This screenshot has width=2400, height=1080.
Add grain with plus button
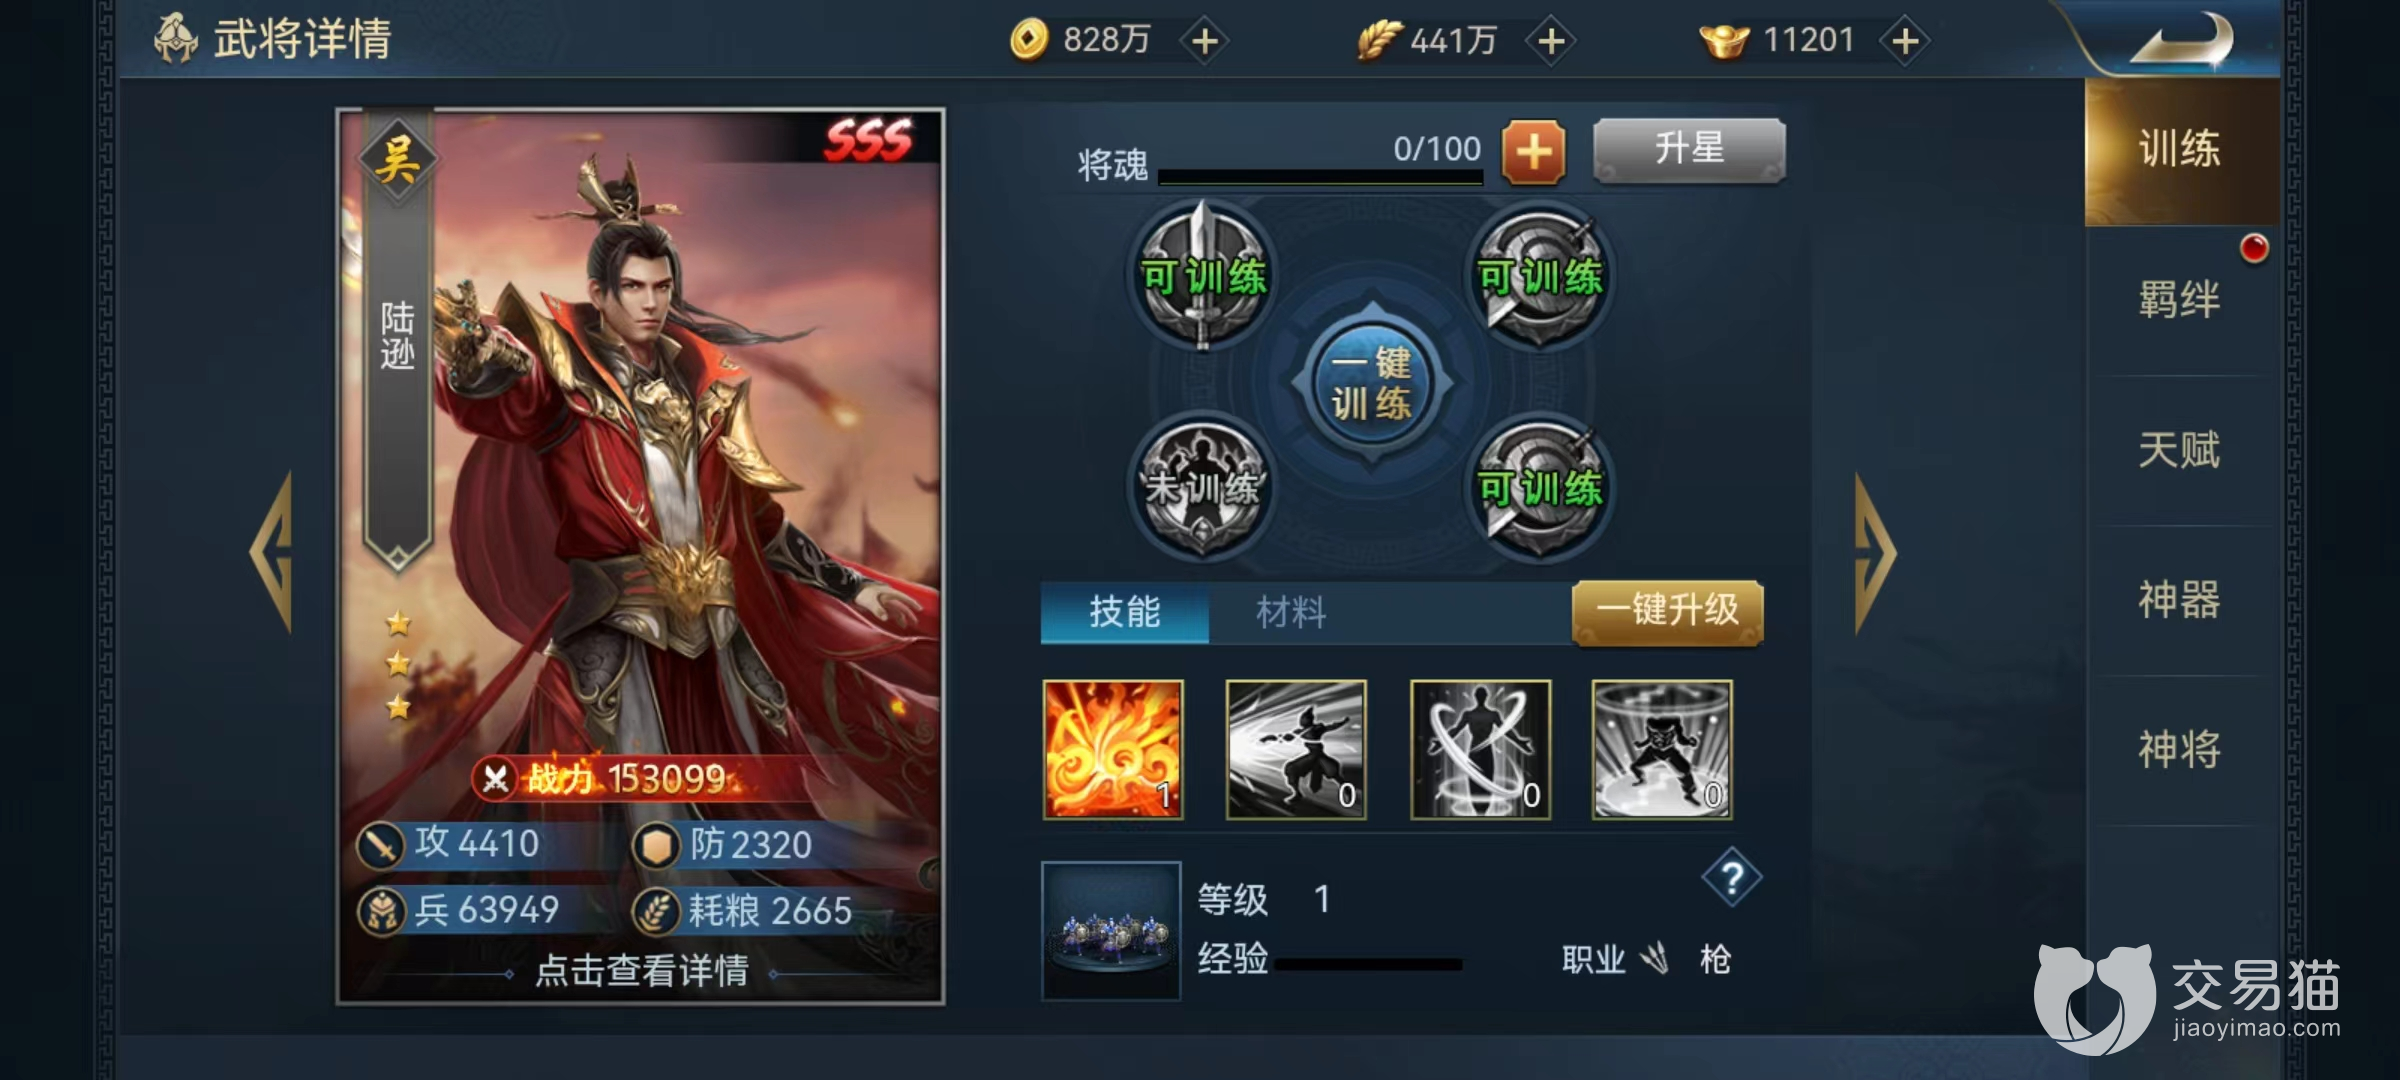pyautogui.click(x=1551, y=41)
